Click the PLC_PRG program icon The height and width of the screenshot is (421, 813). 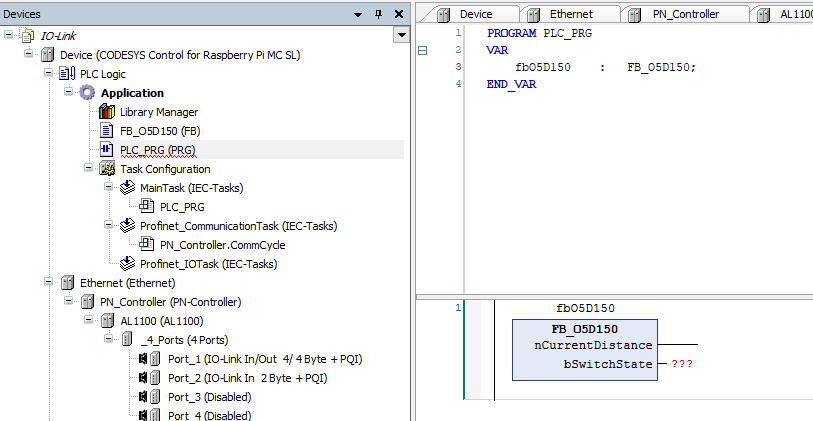coord(107,150)
